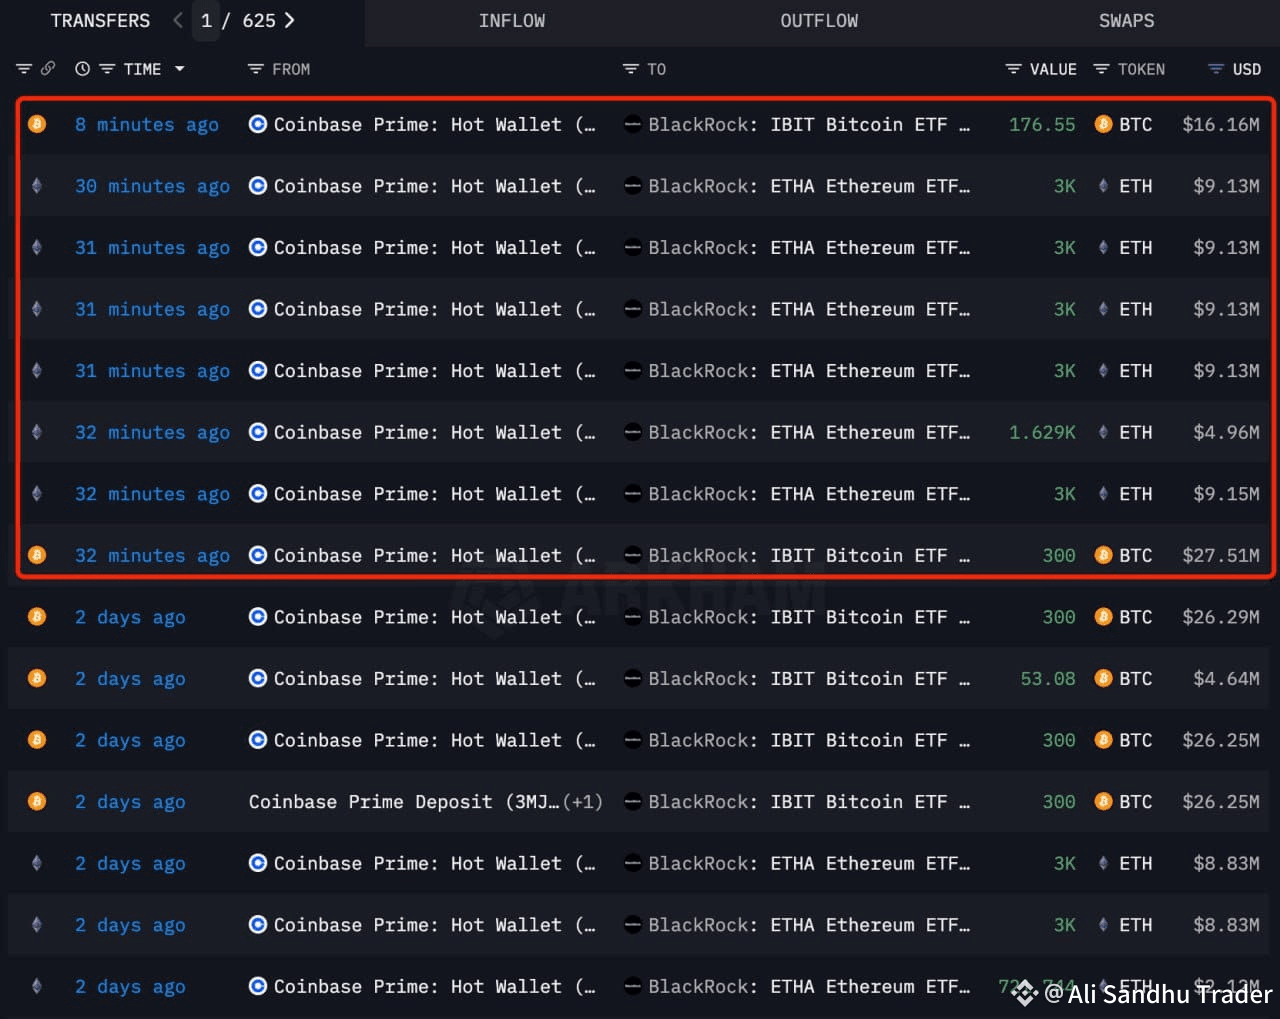
Task: Click the filter icon left of the link icon
Action: pyautogui.click(x=24, y=69)
